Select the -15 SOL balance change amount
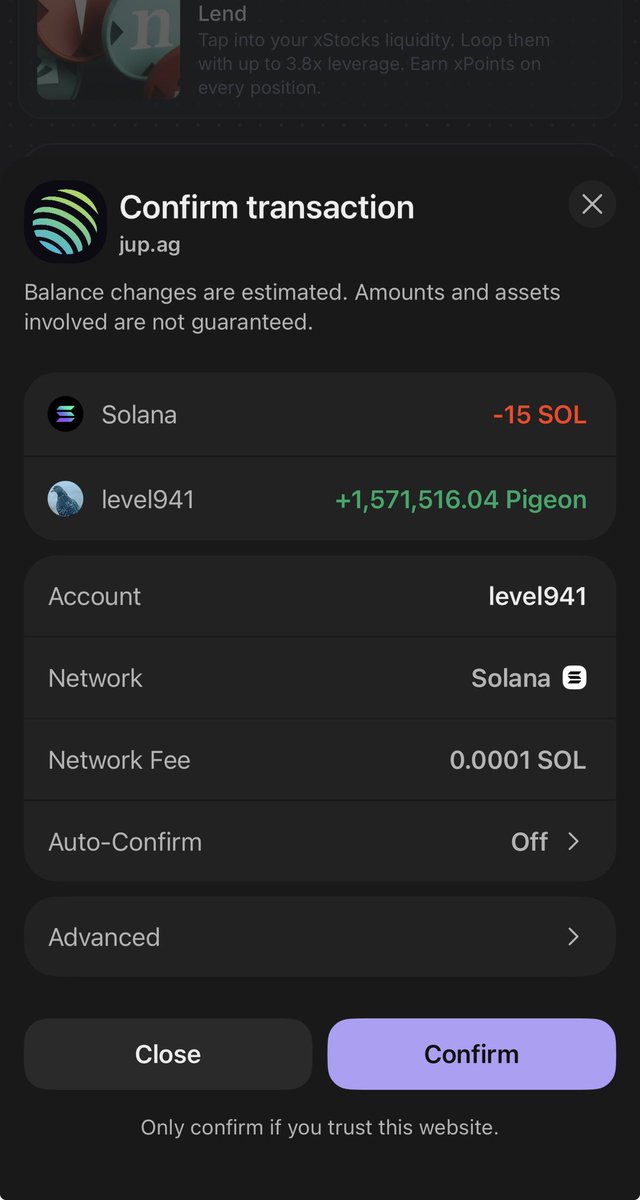The width and height of the screenshot is (640, 1200). (539, 414)
